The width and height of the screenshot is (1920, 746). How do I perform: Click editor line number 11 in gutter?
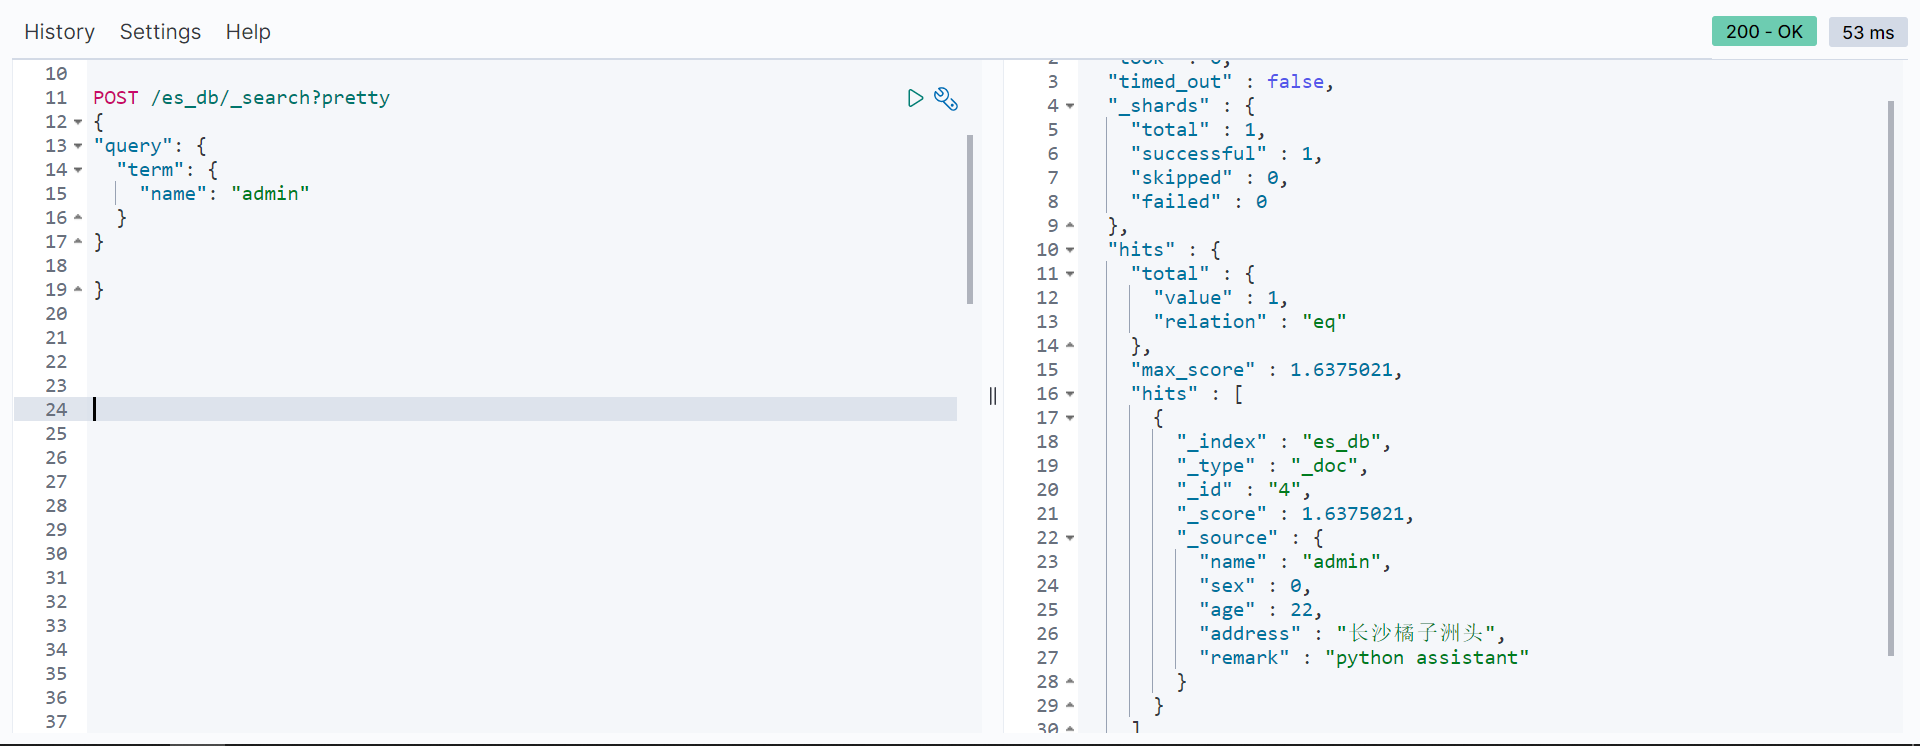coord(56,98)
